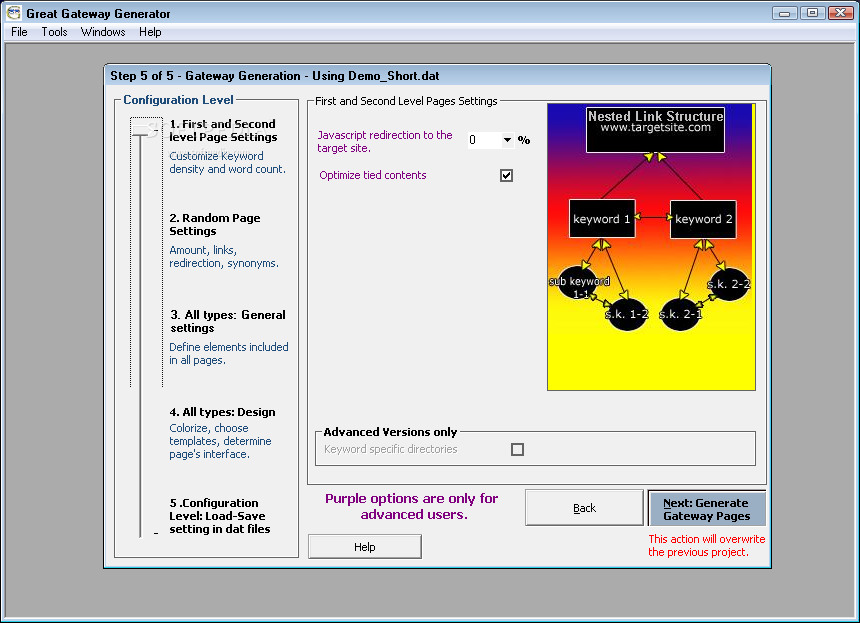
Task: Click the s.k. 1-2 node in diagram
Action: tap(627, 314)
